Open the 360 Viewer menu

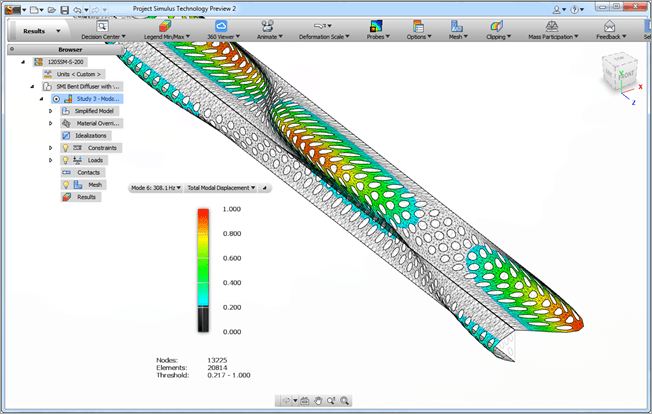[223, 37]
